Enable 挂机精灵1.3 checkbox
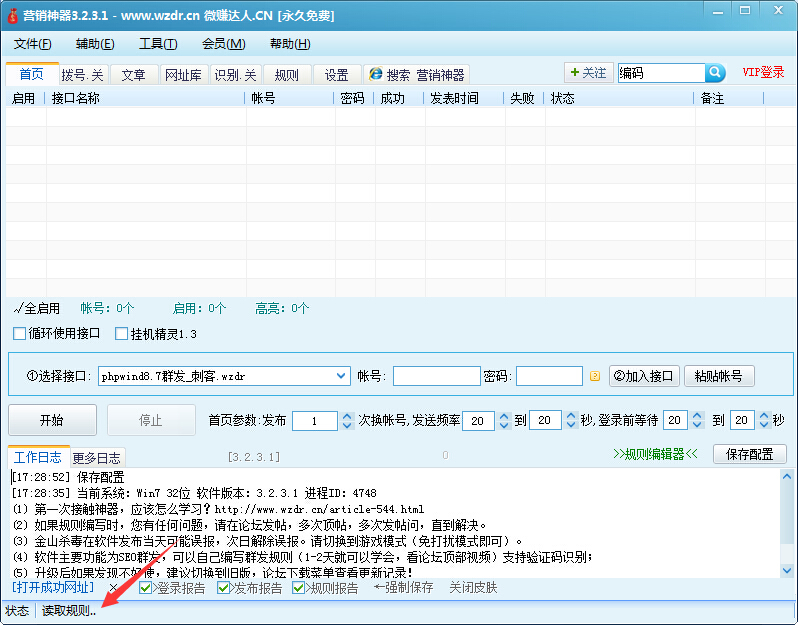Image resolution: width=798 pixels, height=625 pixels. 121,333
